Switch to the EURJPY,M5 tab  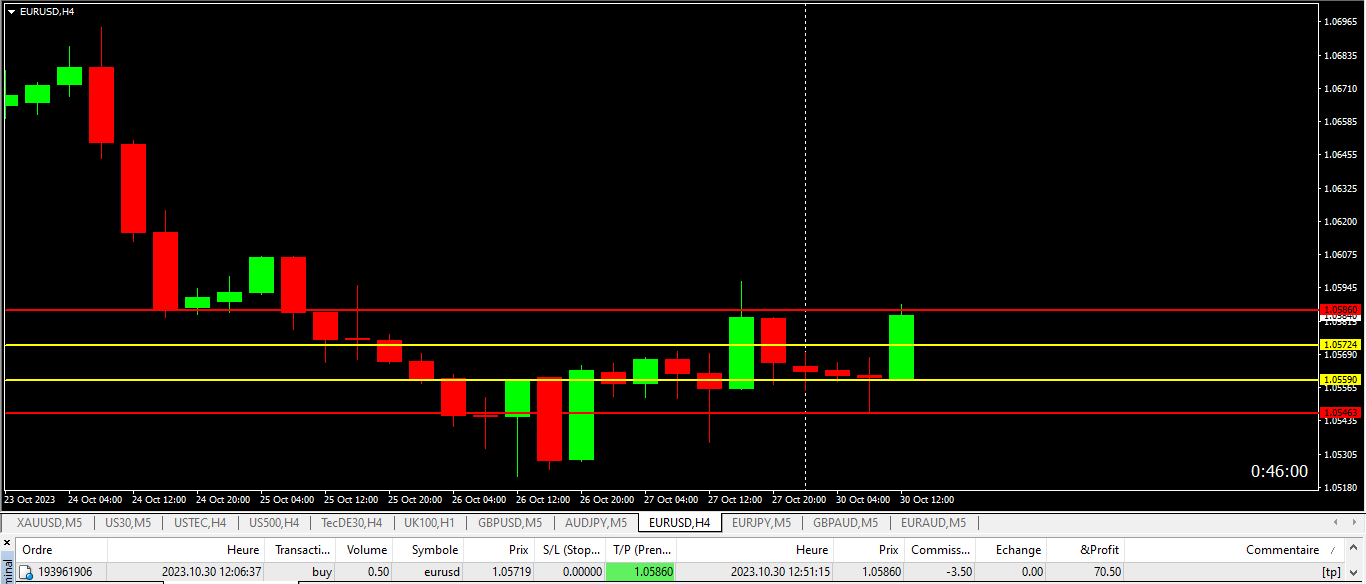pos(761,523)
